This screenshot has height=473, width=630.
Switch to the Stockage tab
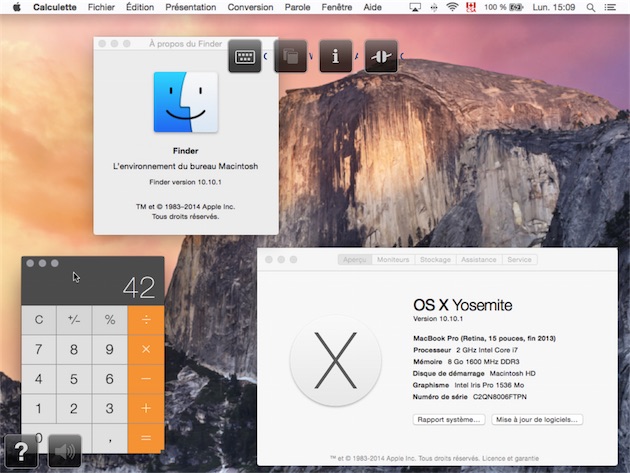435,260
